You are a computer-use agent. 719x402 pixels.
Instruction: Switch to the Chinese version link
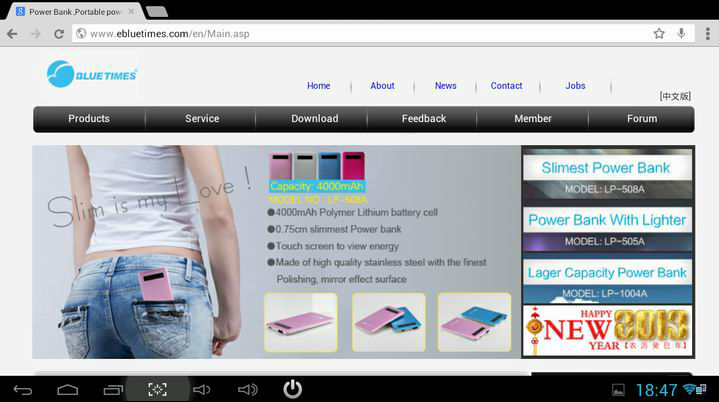tap(675, 96)
